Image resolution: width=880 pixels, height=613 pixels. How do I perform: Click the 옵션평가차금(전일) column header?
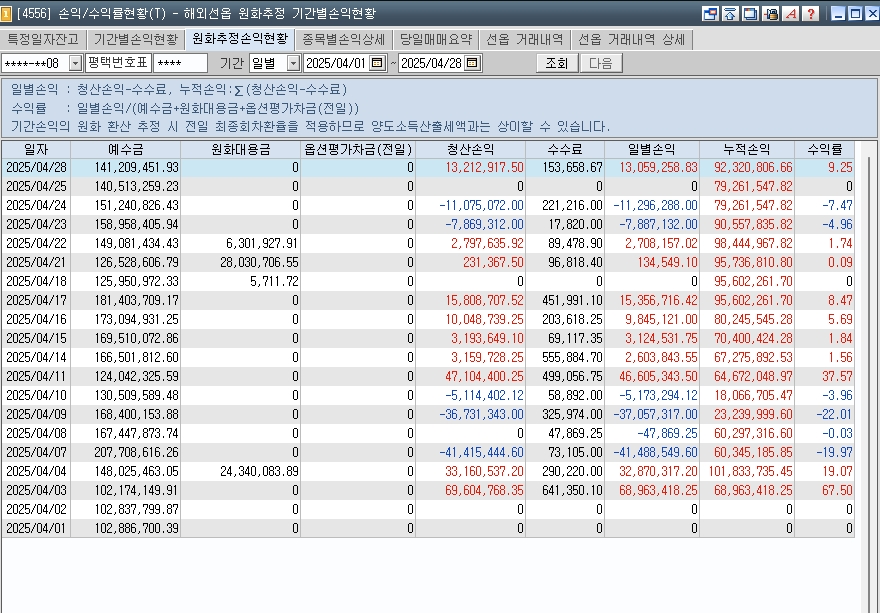click(358, 149)
